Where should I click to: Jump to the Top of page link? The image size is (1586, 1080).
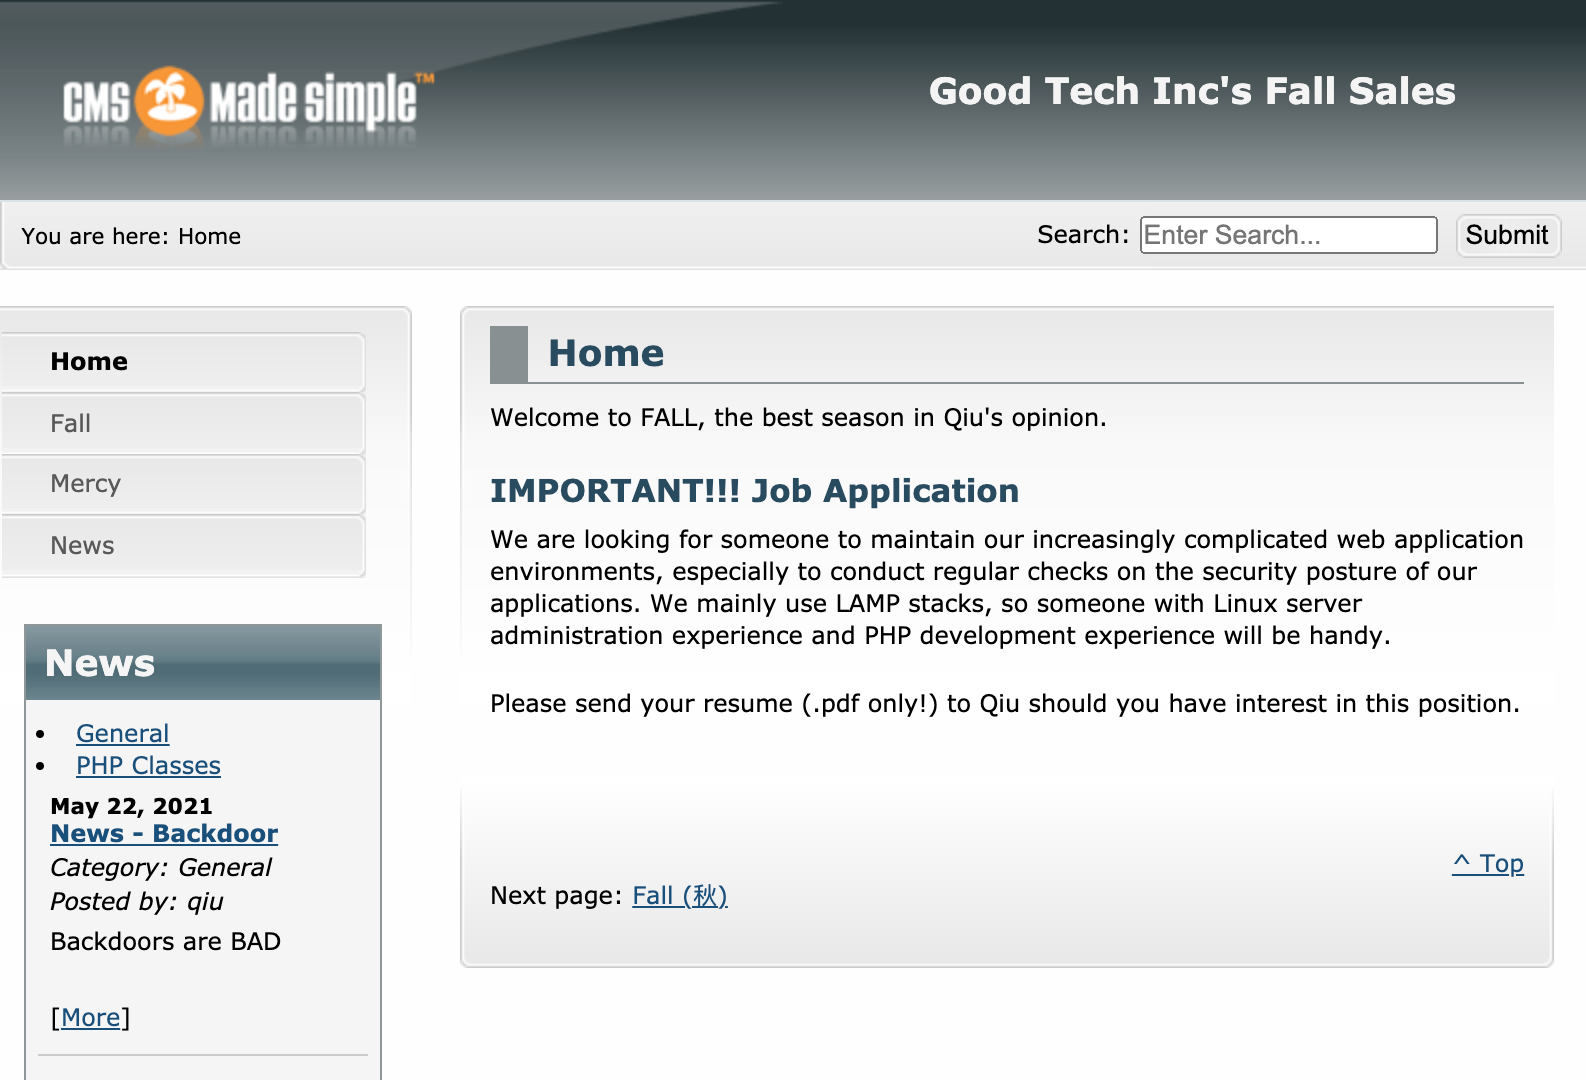[1488, 863]
